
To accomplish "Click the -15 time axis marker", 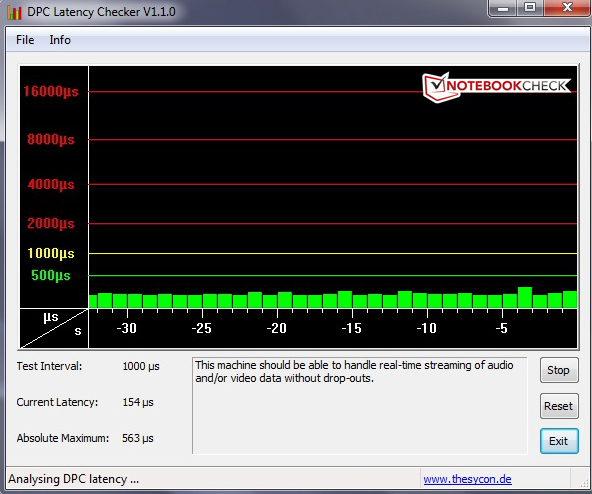I will pyautogui.click(x=352, y=328).
